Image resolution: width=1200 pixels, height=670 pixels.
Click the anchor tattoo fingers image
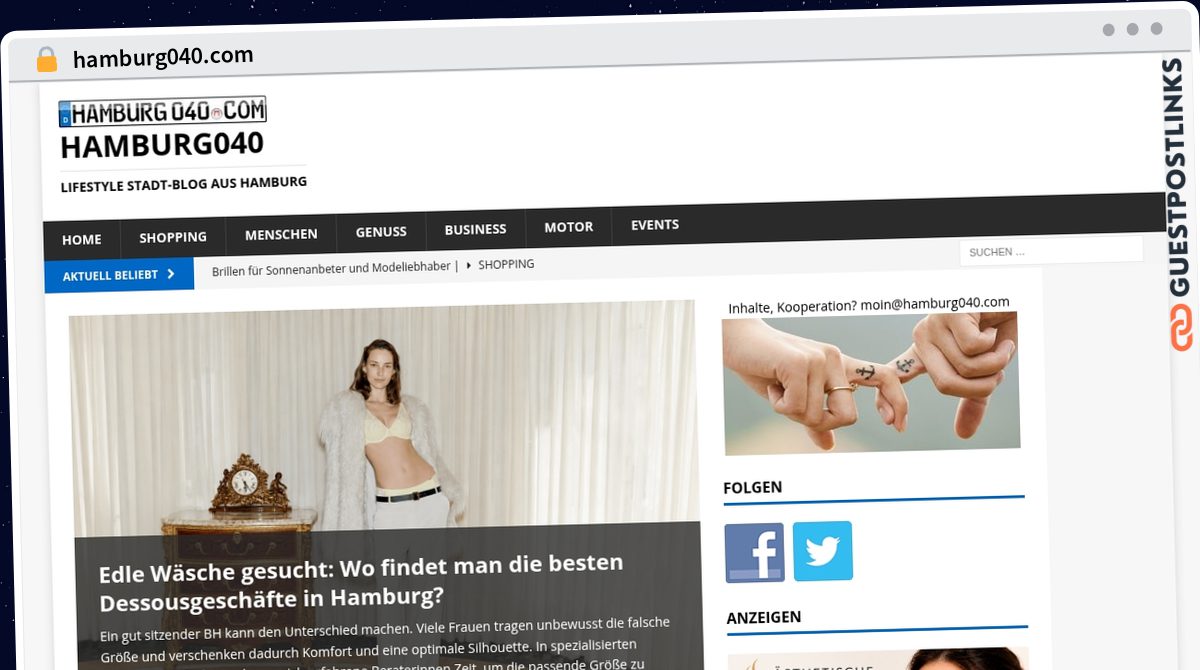(871, 383)
